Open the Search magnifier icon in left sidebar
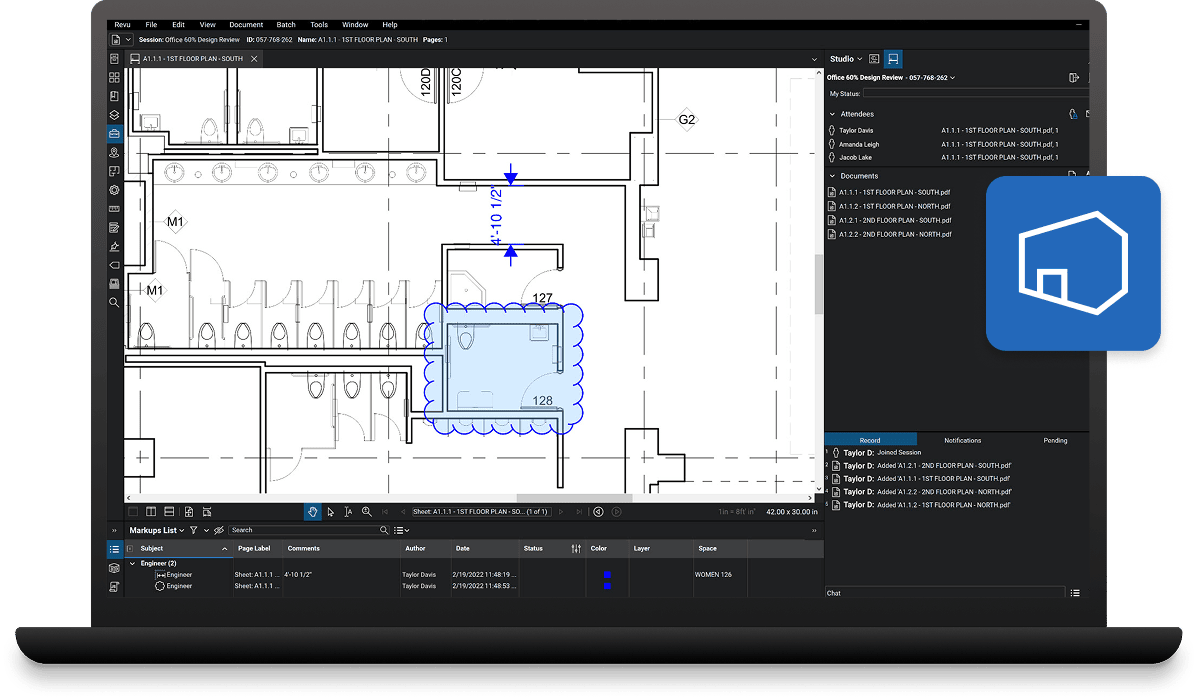Screen dimensions: 1198x699 point(114,302)
